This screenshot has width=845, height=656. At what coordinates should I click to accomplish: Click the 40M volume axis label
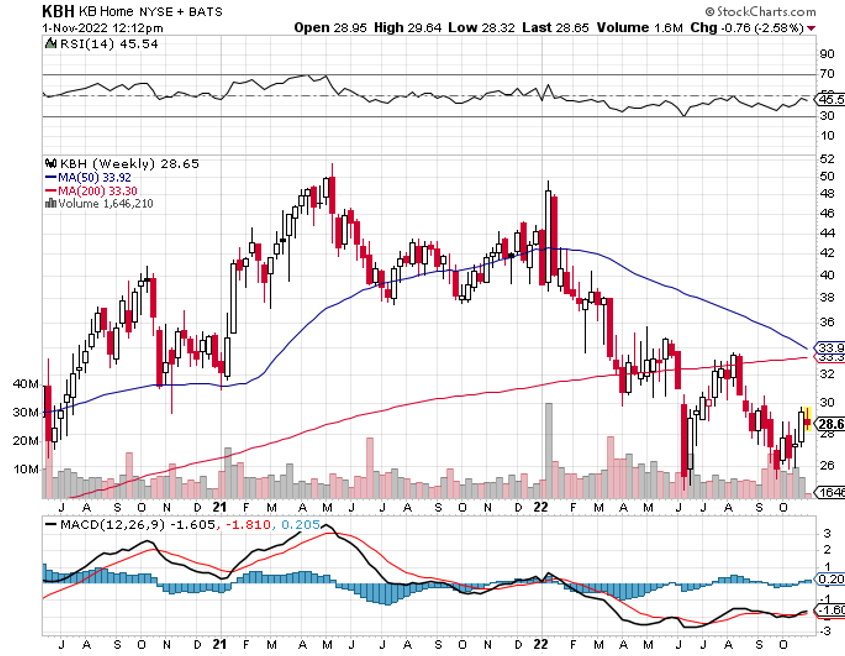pos(26,384)
